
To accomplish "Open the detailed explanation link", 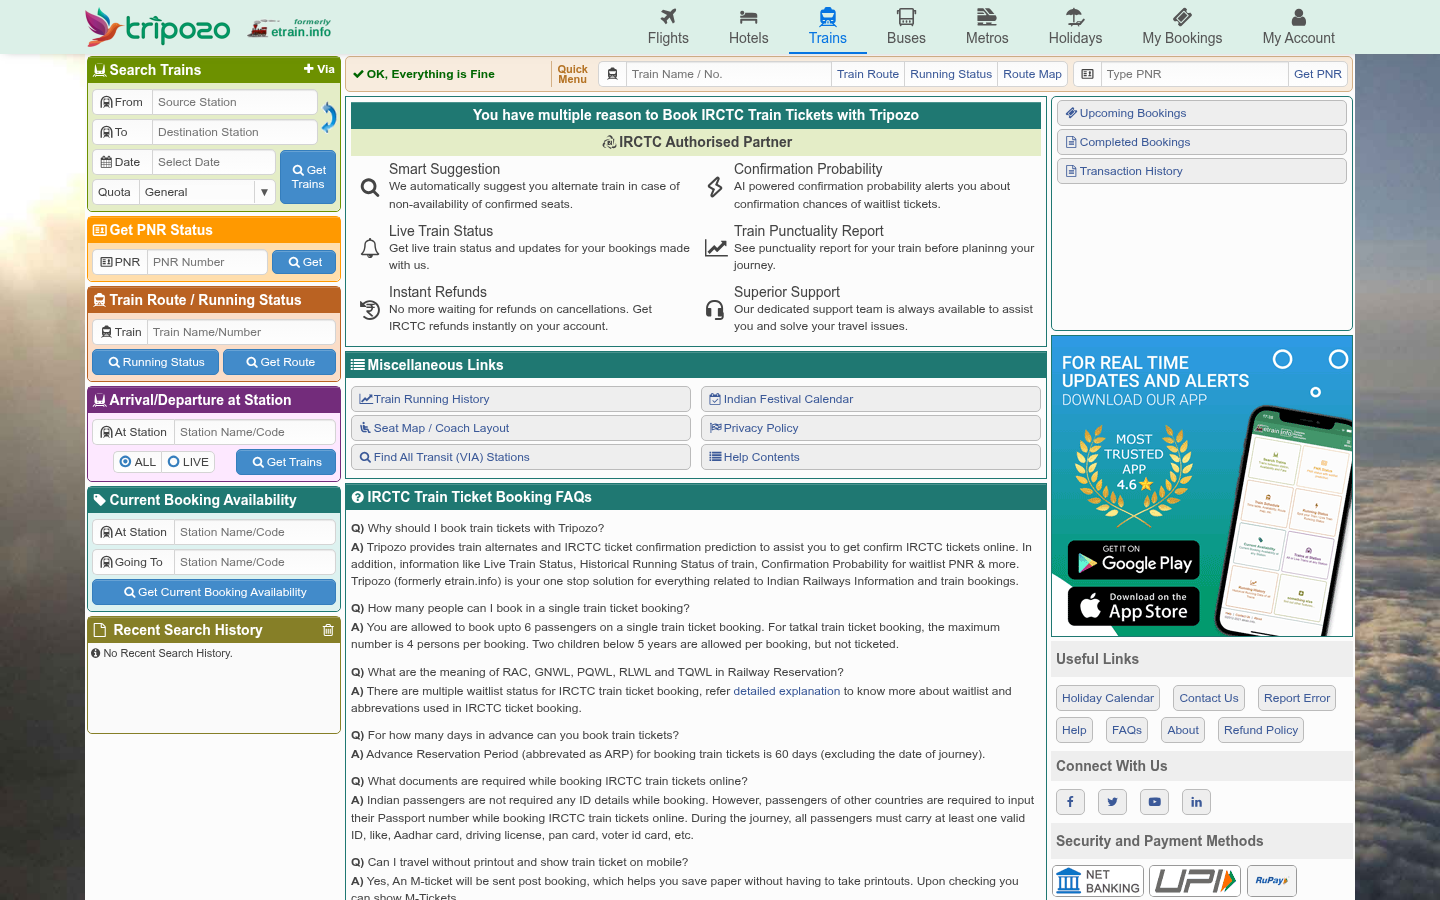I will (787, 691).
